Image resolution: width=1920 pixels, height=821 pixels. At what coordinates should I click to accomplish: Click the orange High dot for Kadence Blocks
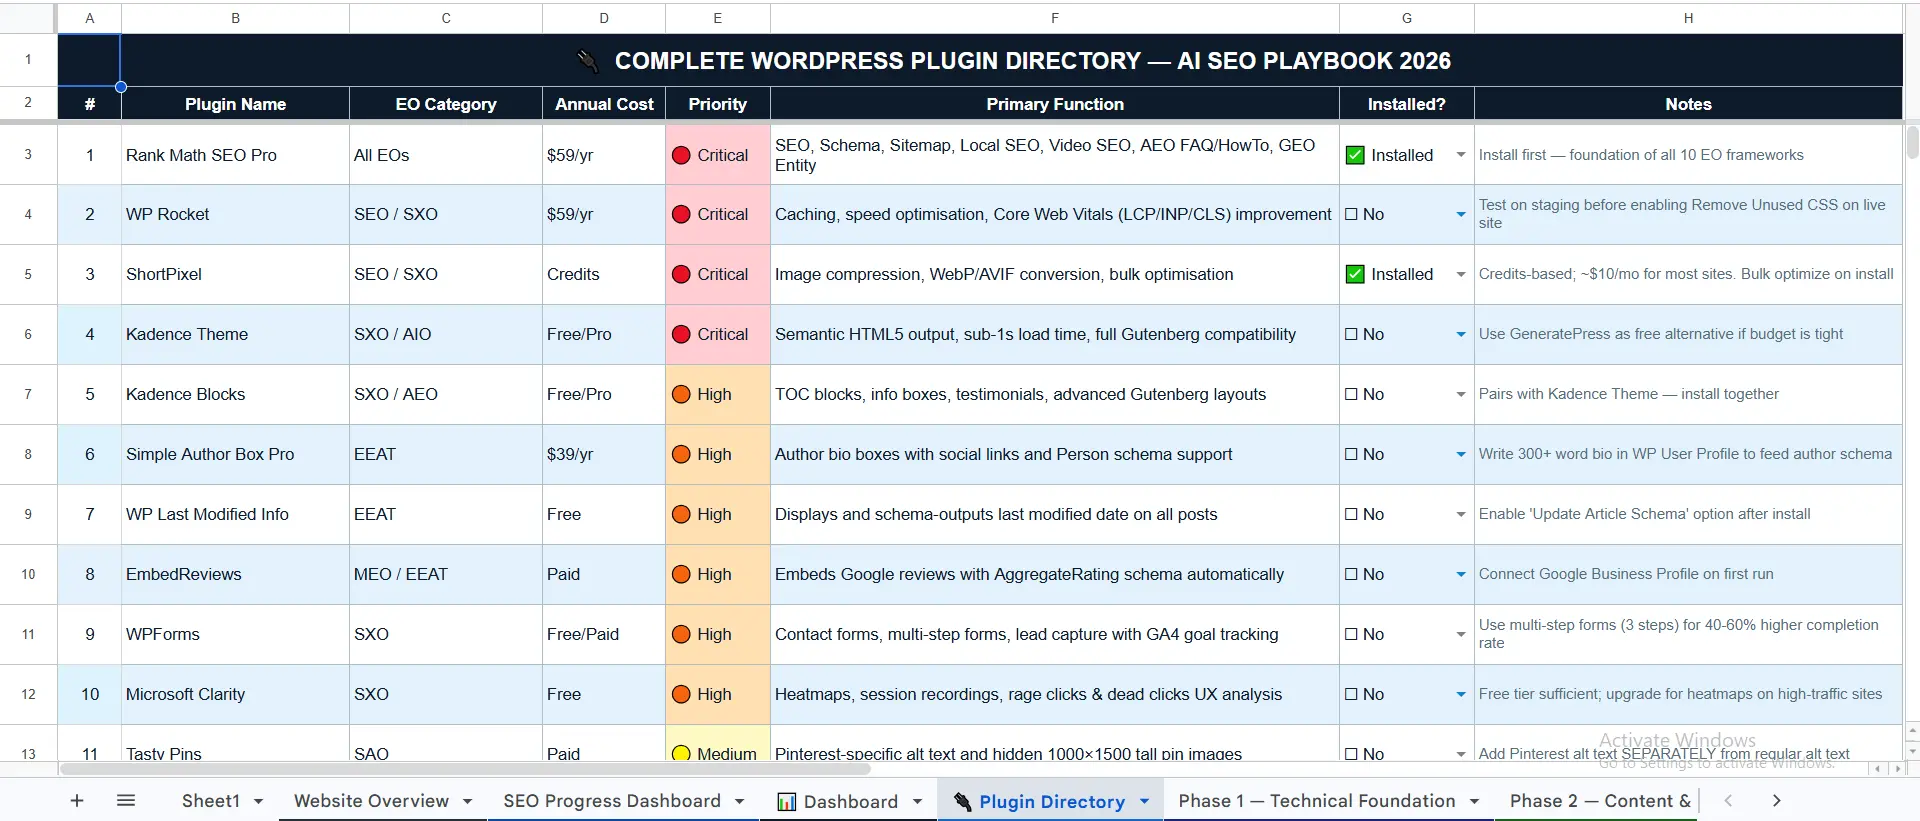pos(682,394)
